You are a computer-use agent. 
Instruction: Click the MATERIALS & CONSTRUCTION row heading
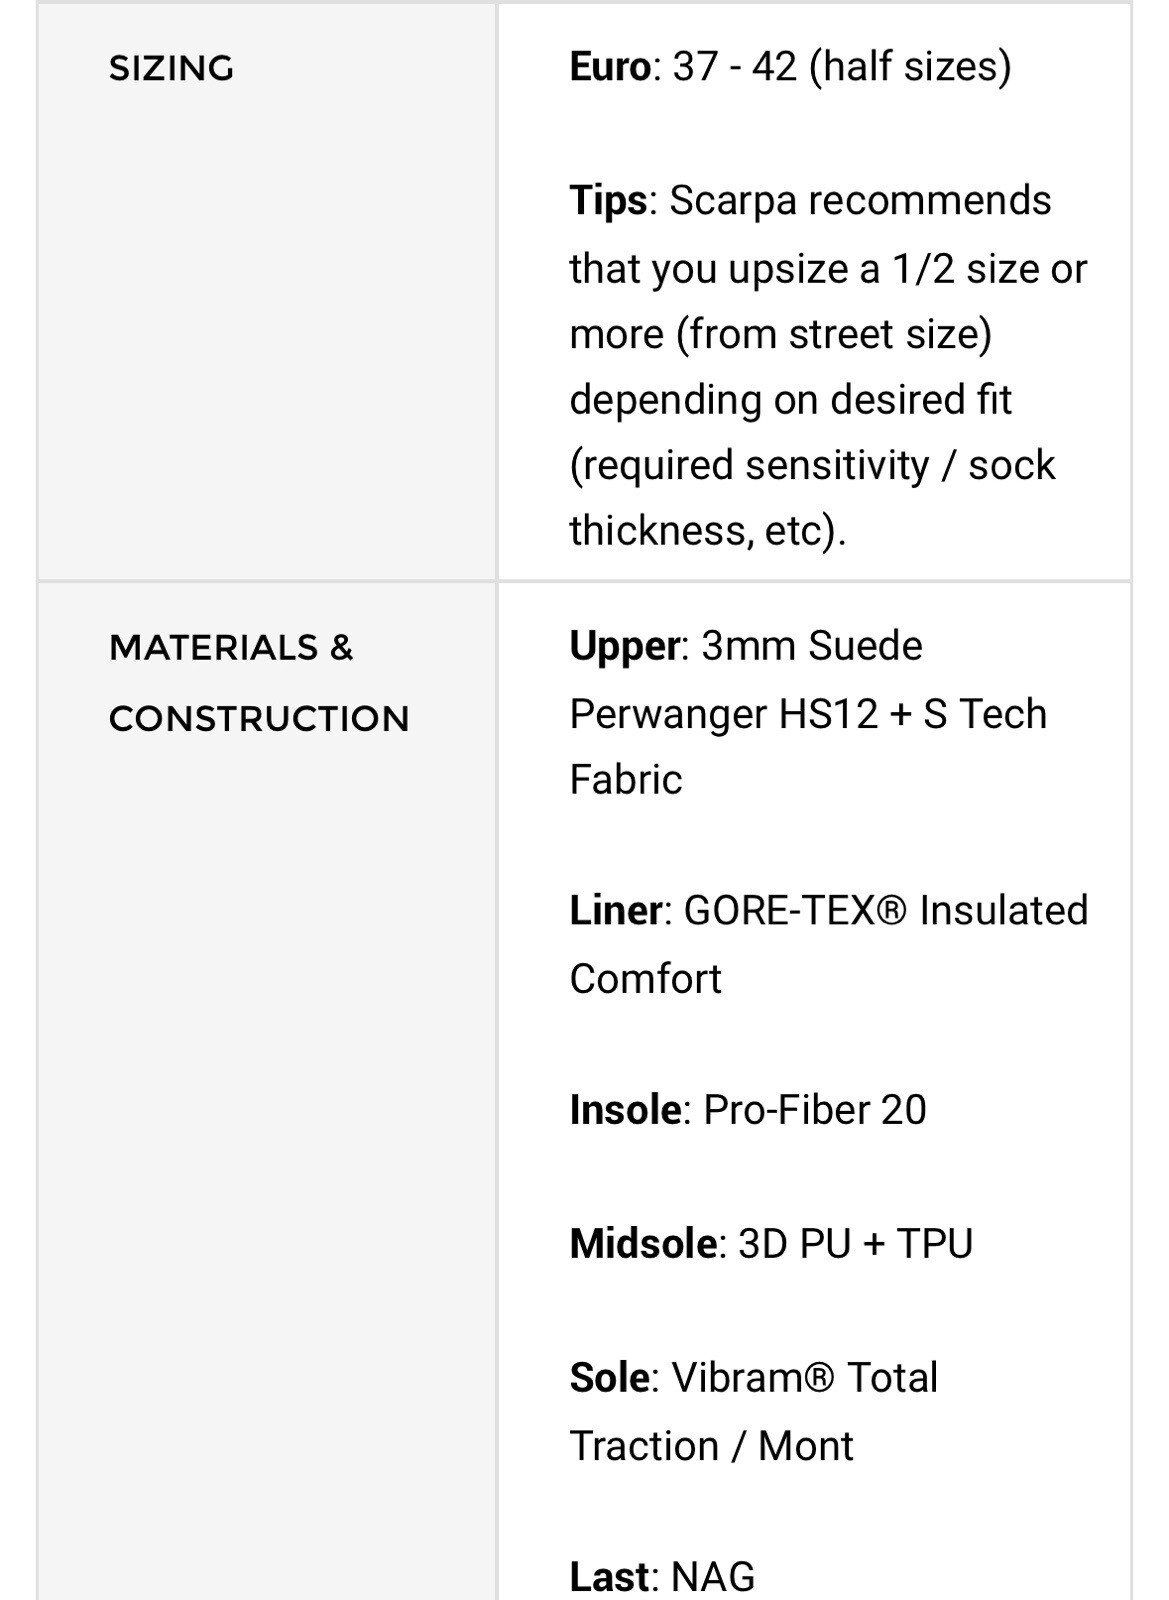pos(258,682)
